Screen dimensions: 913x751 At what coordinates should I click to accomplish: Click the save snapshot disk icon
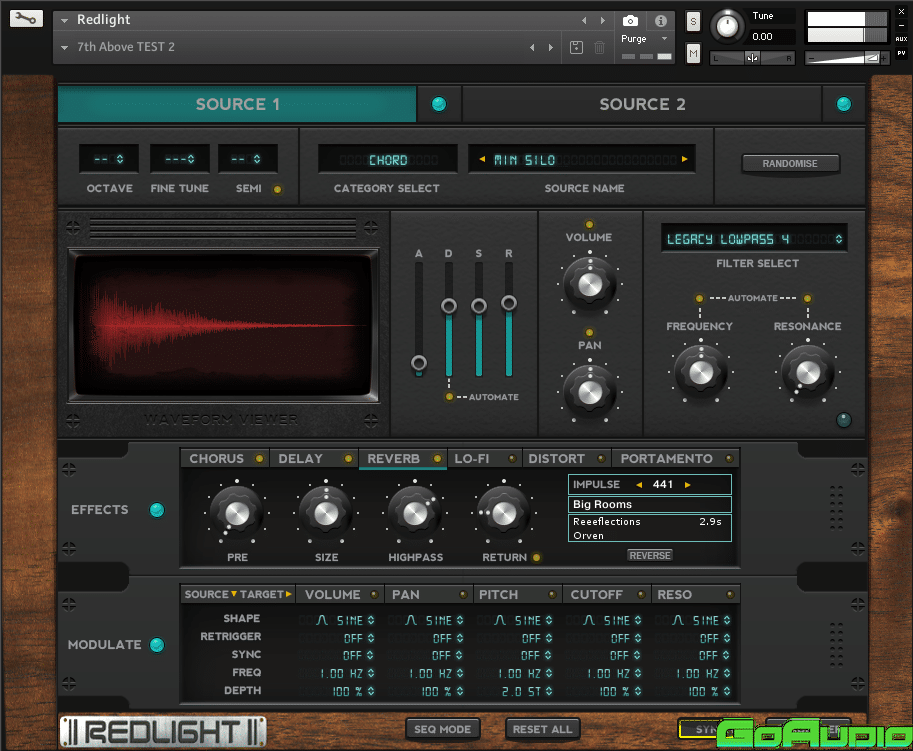[x=576, y=47]
